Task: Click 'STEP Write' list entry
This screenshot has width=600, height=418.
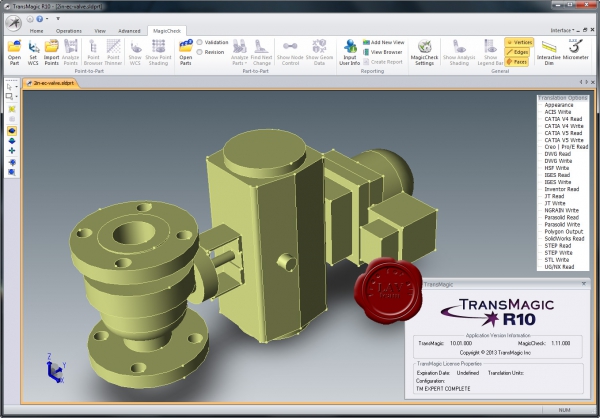Action: [x=558, y=253]
